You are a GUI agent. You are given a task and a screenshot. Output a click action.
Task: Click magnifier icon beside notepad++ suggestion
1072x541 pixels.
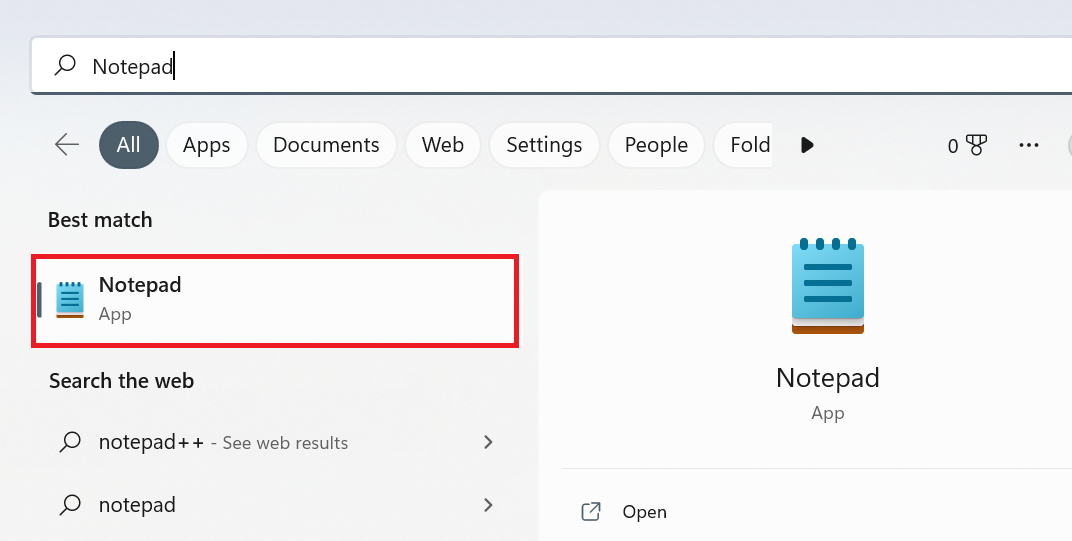pyautogui.click(x=70, y=443)
